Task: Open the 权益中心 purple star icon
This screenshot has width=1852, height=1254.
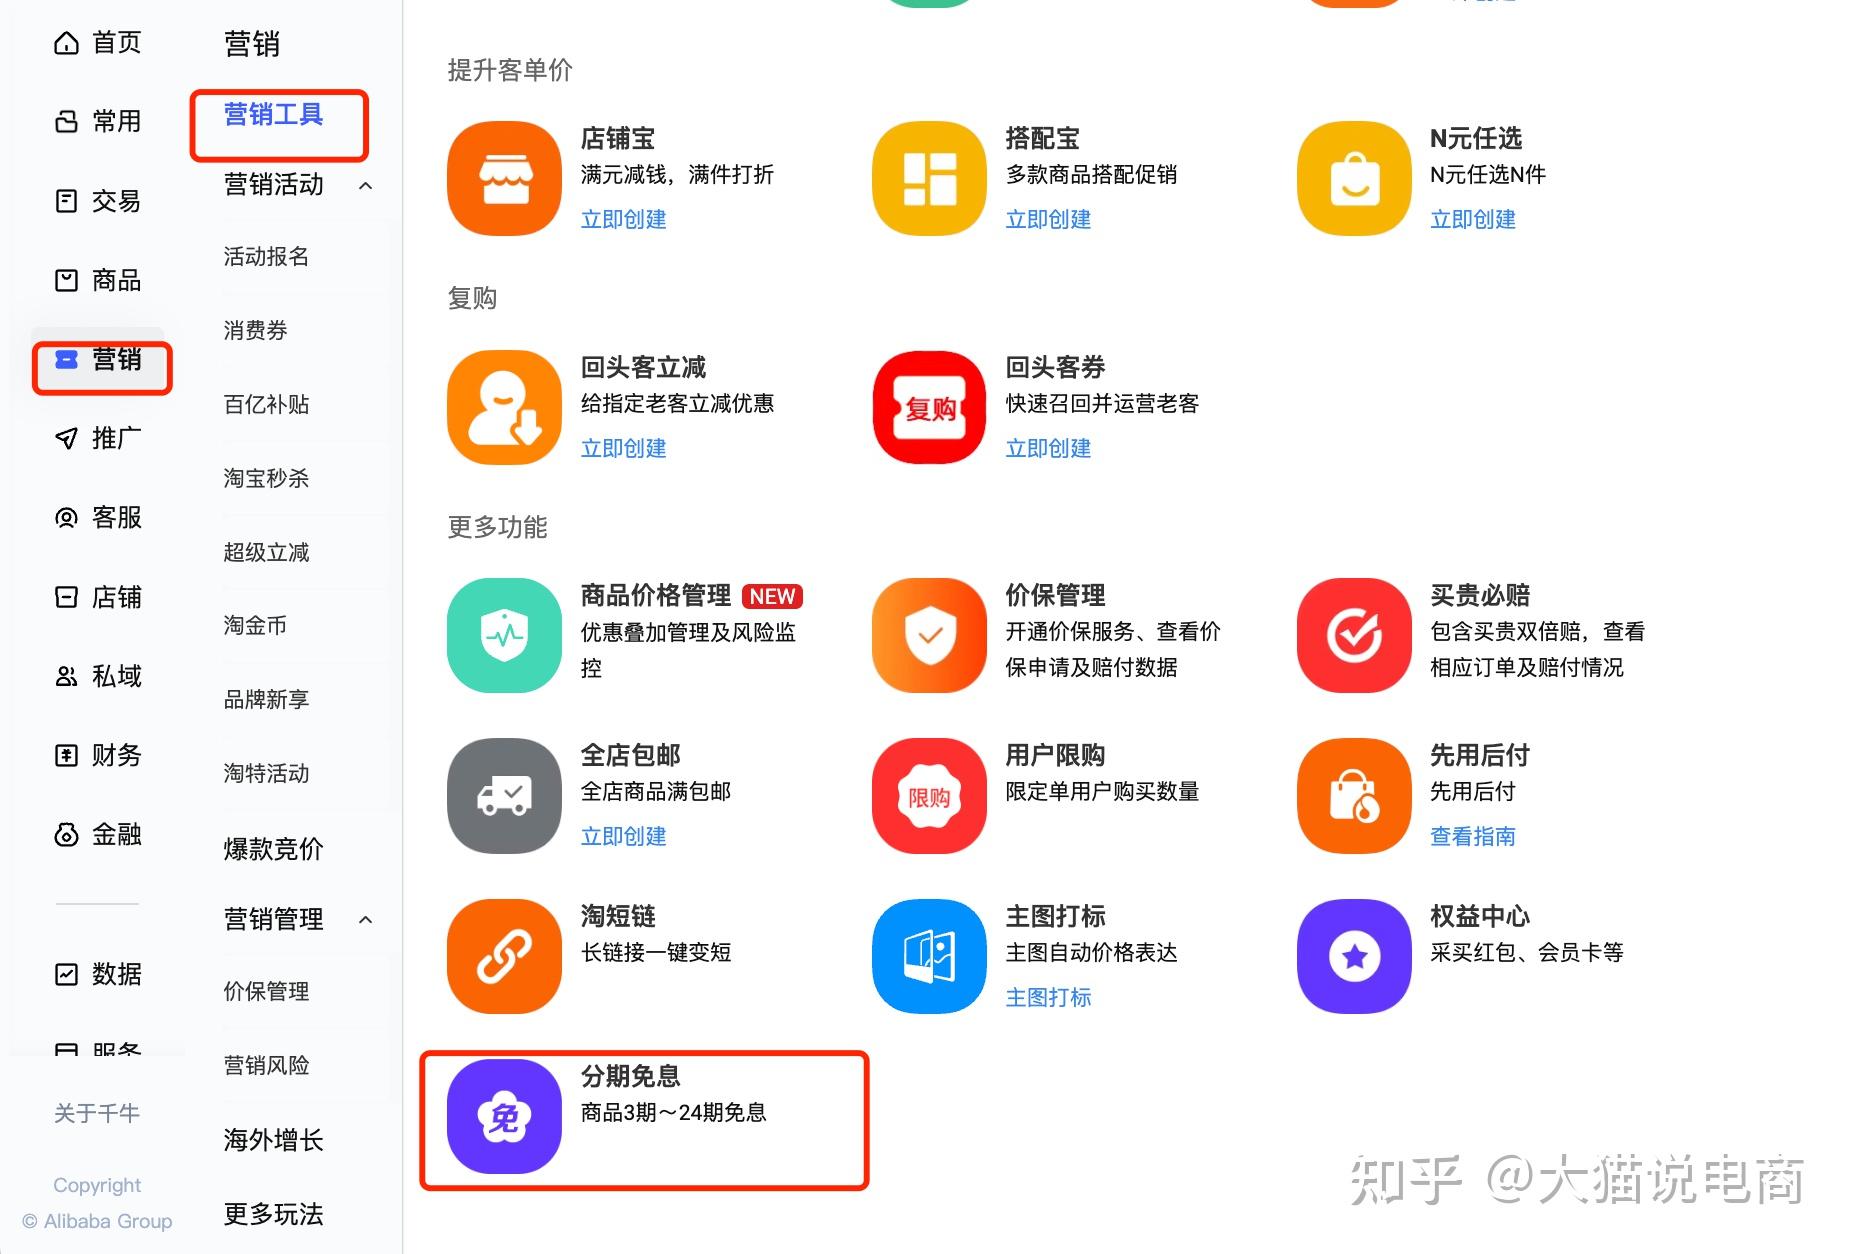Action: point(1354,956)
